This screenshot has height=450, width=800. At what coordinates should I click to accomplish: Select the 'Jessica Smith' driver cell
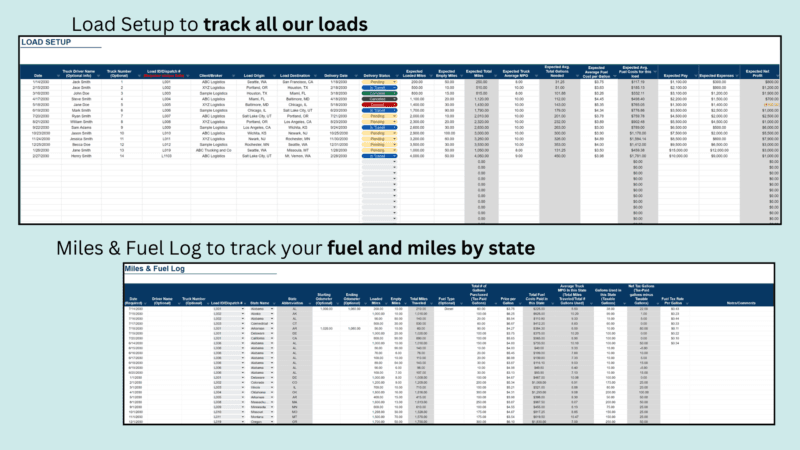click(x=81, y=139)
